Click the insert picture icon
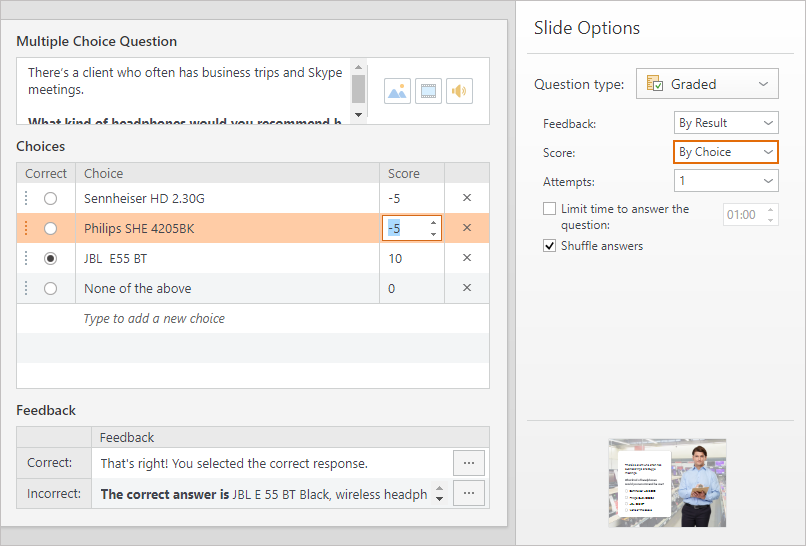This screenshot has width=806, height=546. click(x=397, y=92)
